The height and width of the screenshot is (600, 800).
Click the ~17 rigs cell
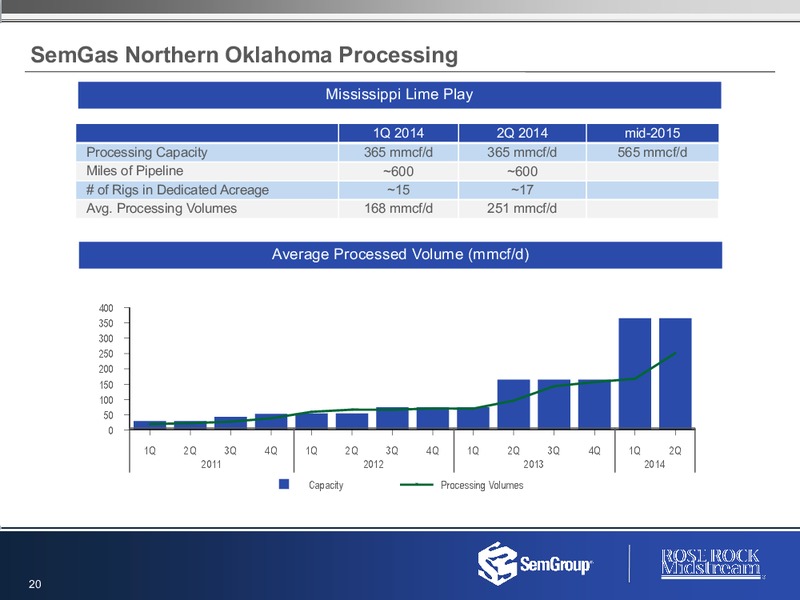(x=522, y=190)
